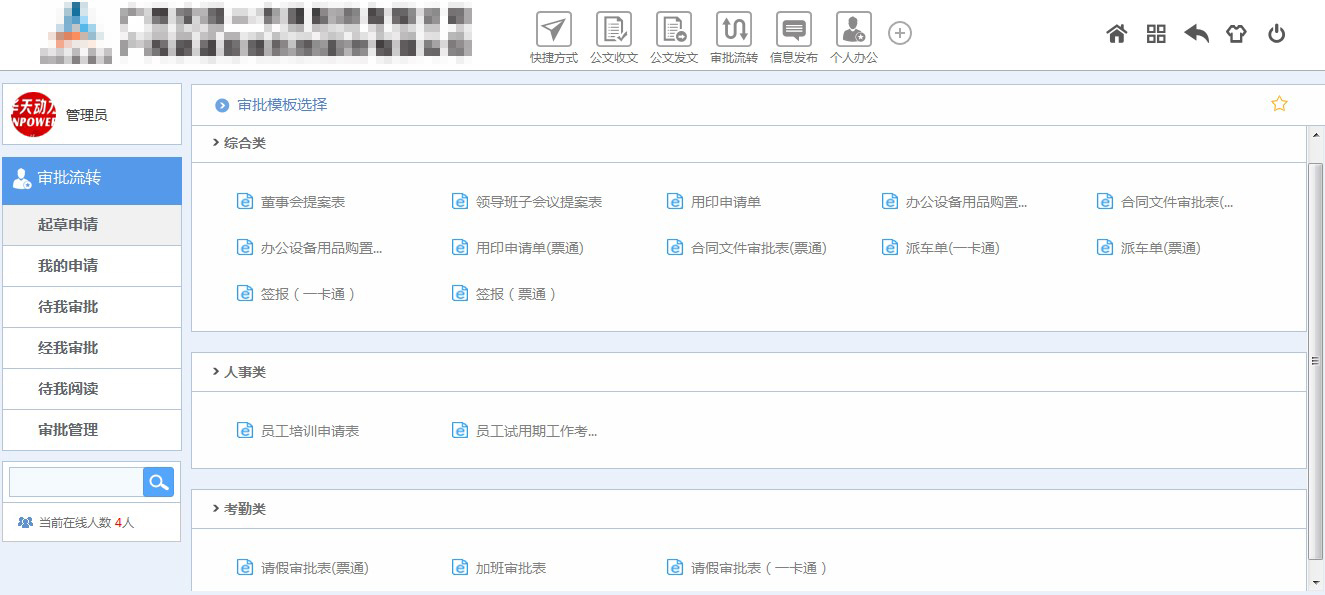Open the 董事会提案表 template
The height and width of the screenshot is (595, 1325).
point(302,202)
